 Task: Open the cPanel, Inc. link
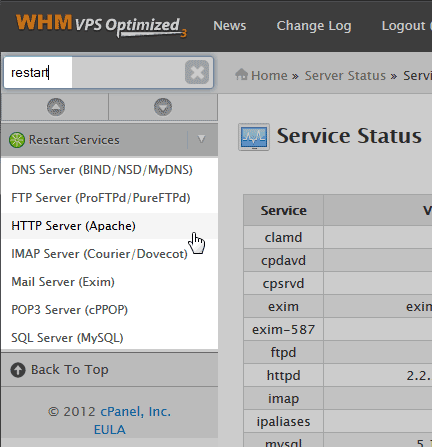pyautogui.click(x=136, y=412)
